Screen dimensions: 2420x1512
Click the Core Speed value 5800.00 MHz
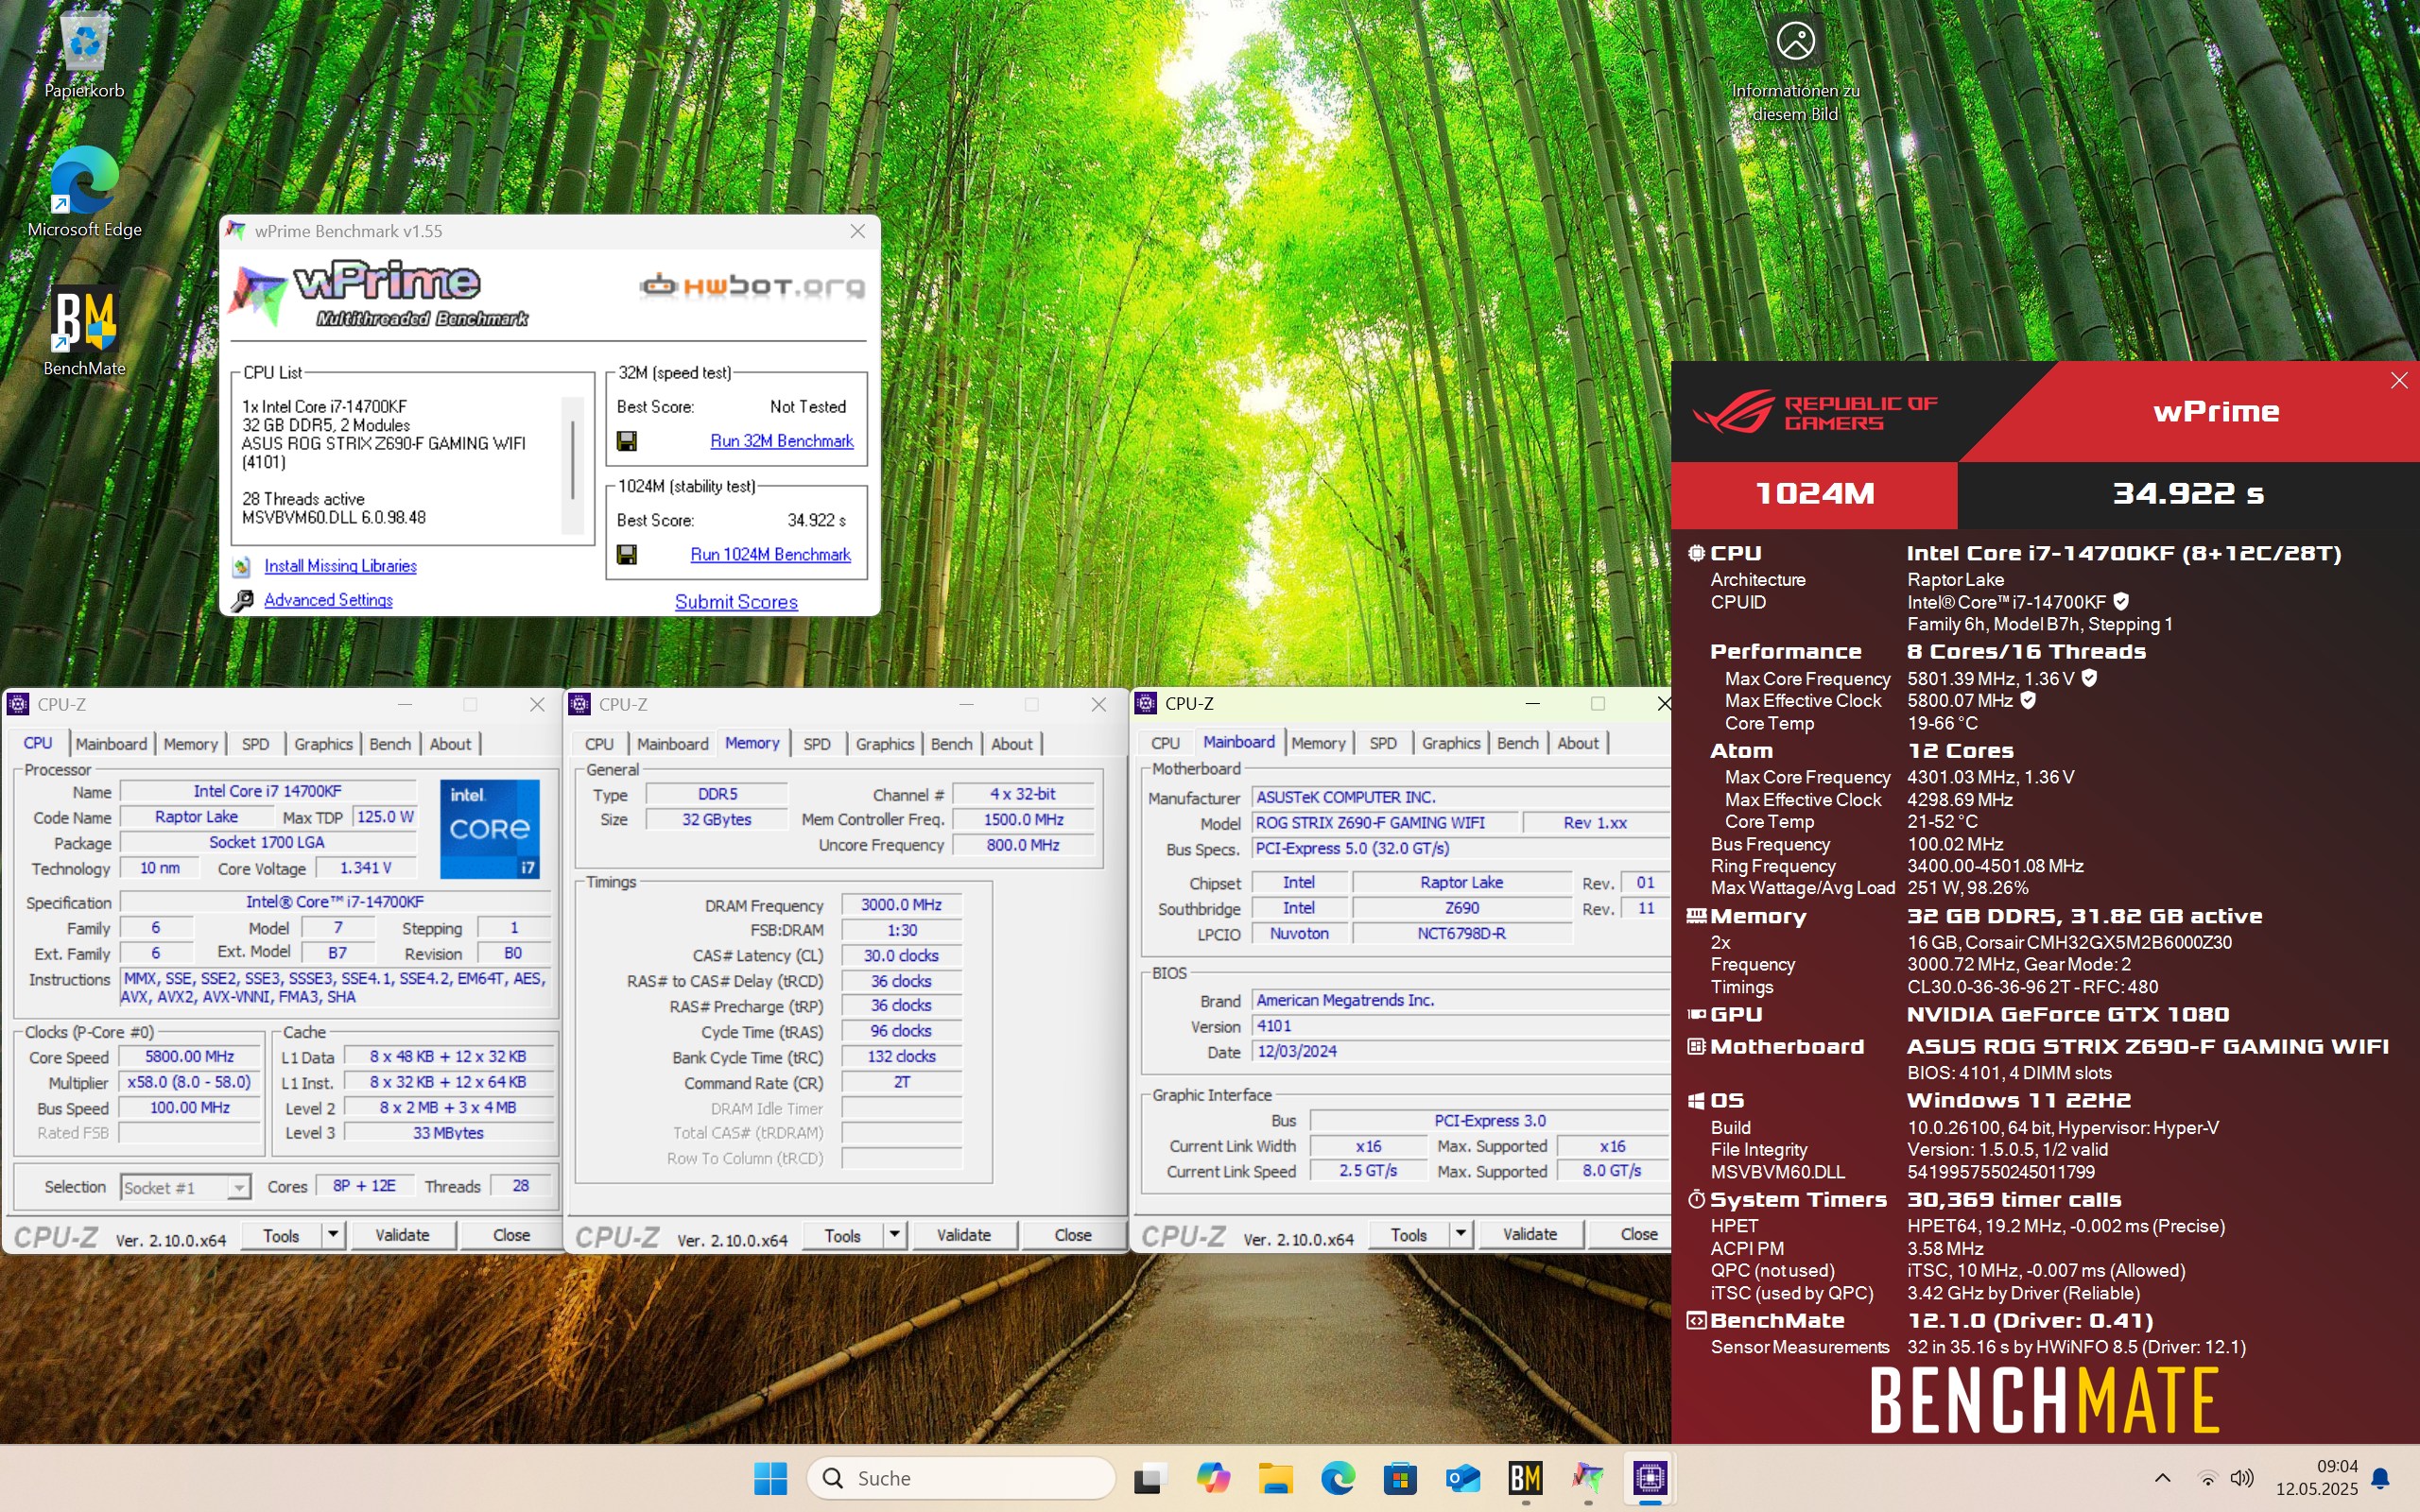click(189, 1057)
